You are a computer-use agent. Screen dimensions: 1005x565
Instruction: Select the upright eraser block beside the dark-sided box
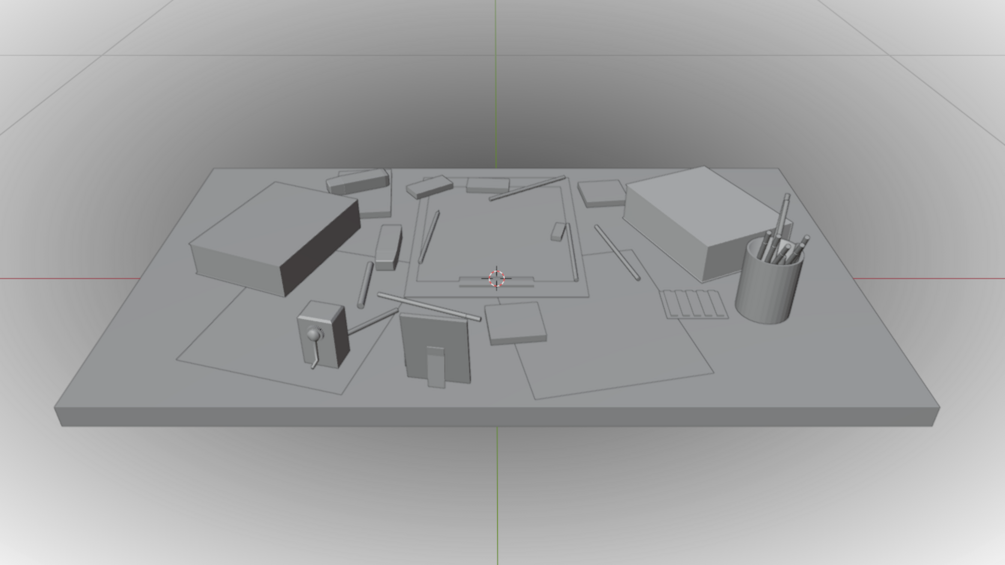click(x=388, y=247)
